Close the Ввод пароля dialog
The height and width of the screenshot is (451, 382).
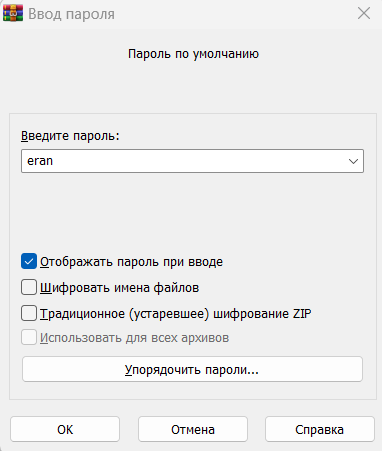364,14
